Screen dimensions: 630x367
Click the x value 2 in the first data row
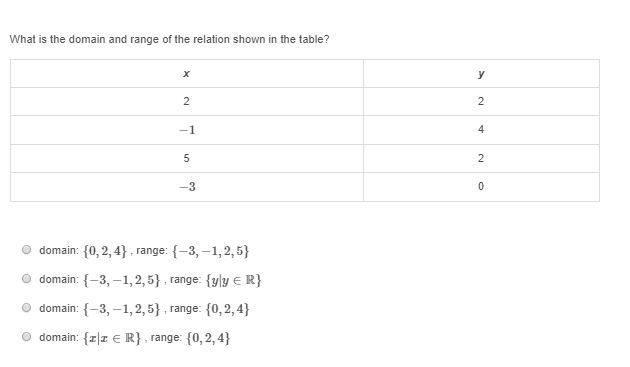coord(186,101)
